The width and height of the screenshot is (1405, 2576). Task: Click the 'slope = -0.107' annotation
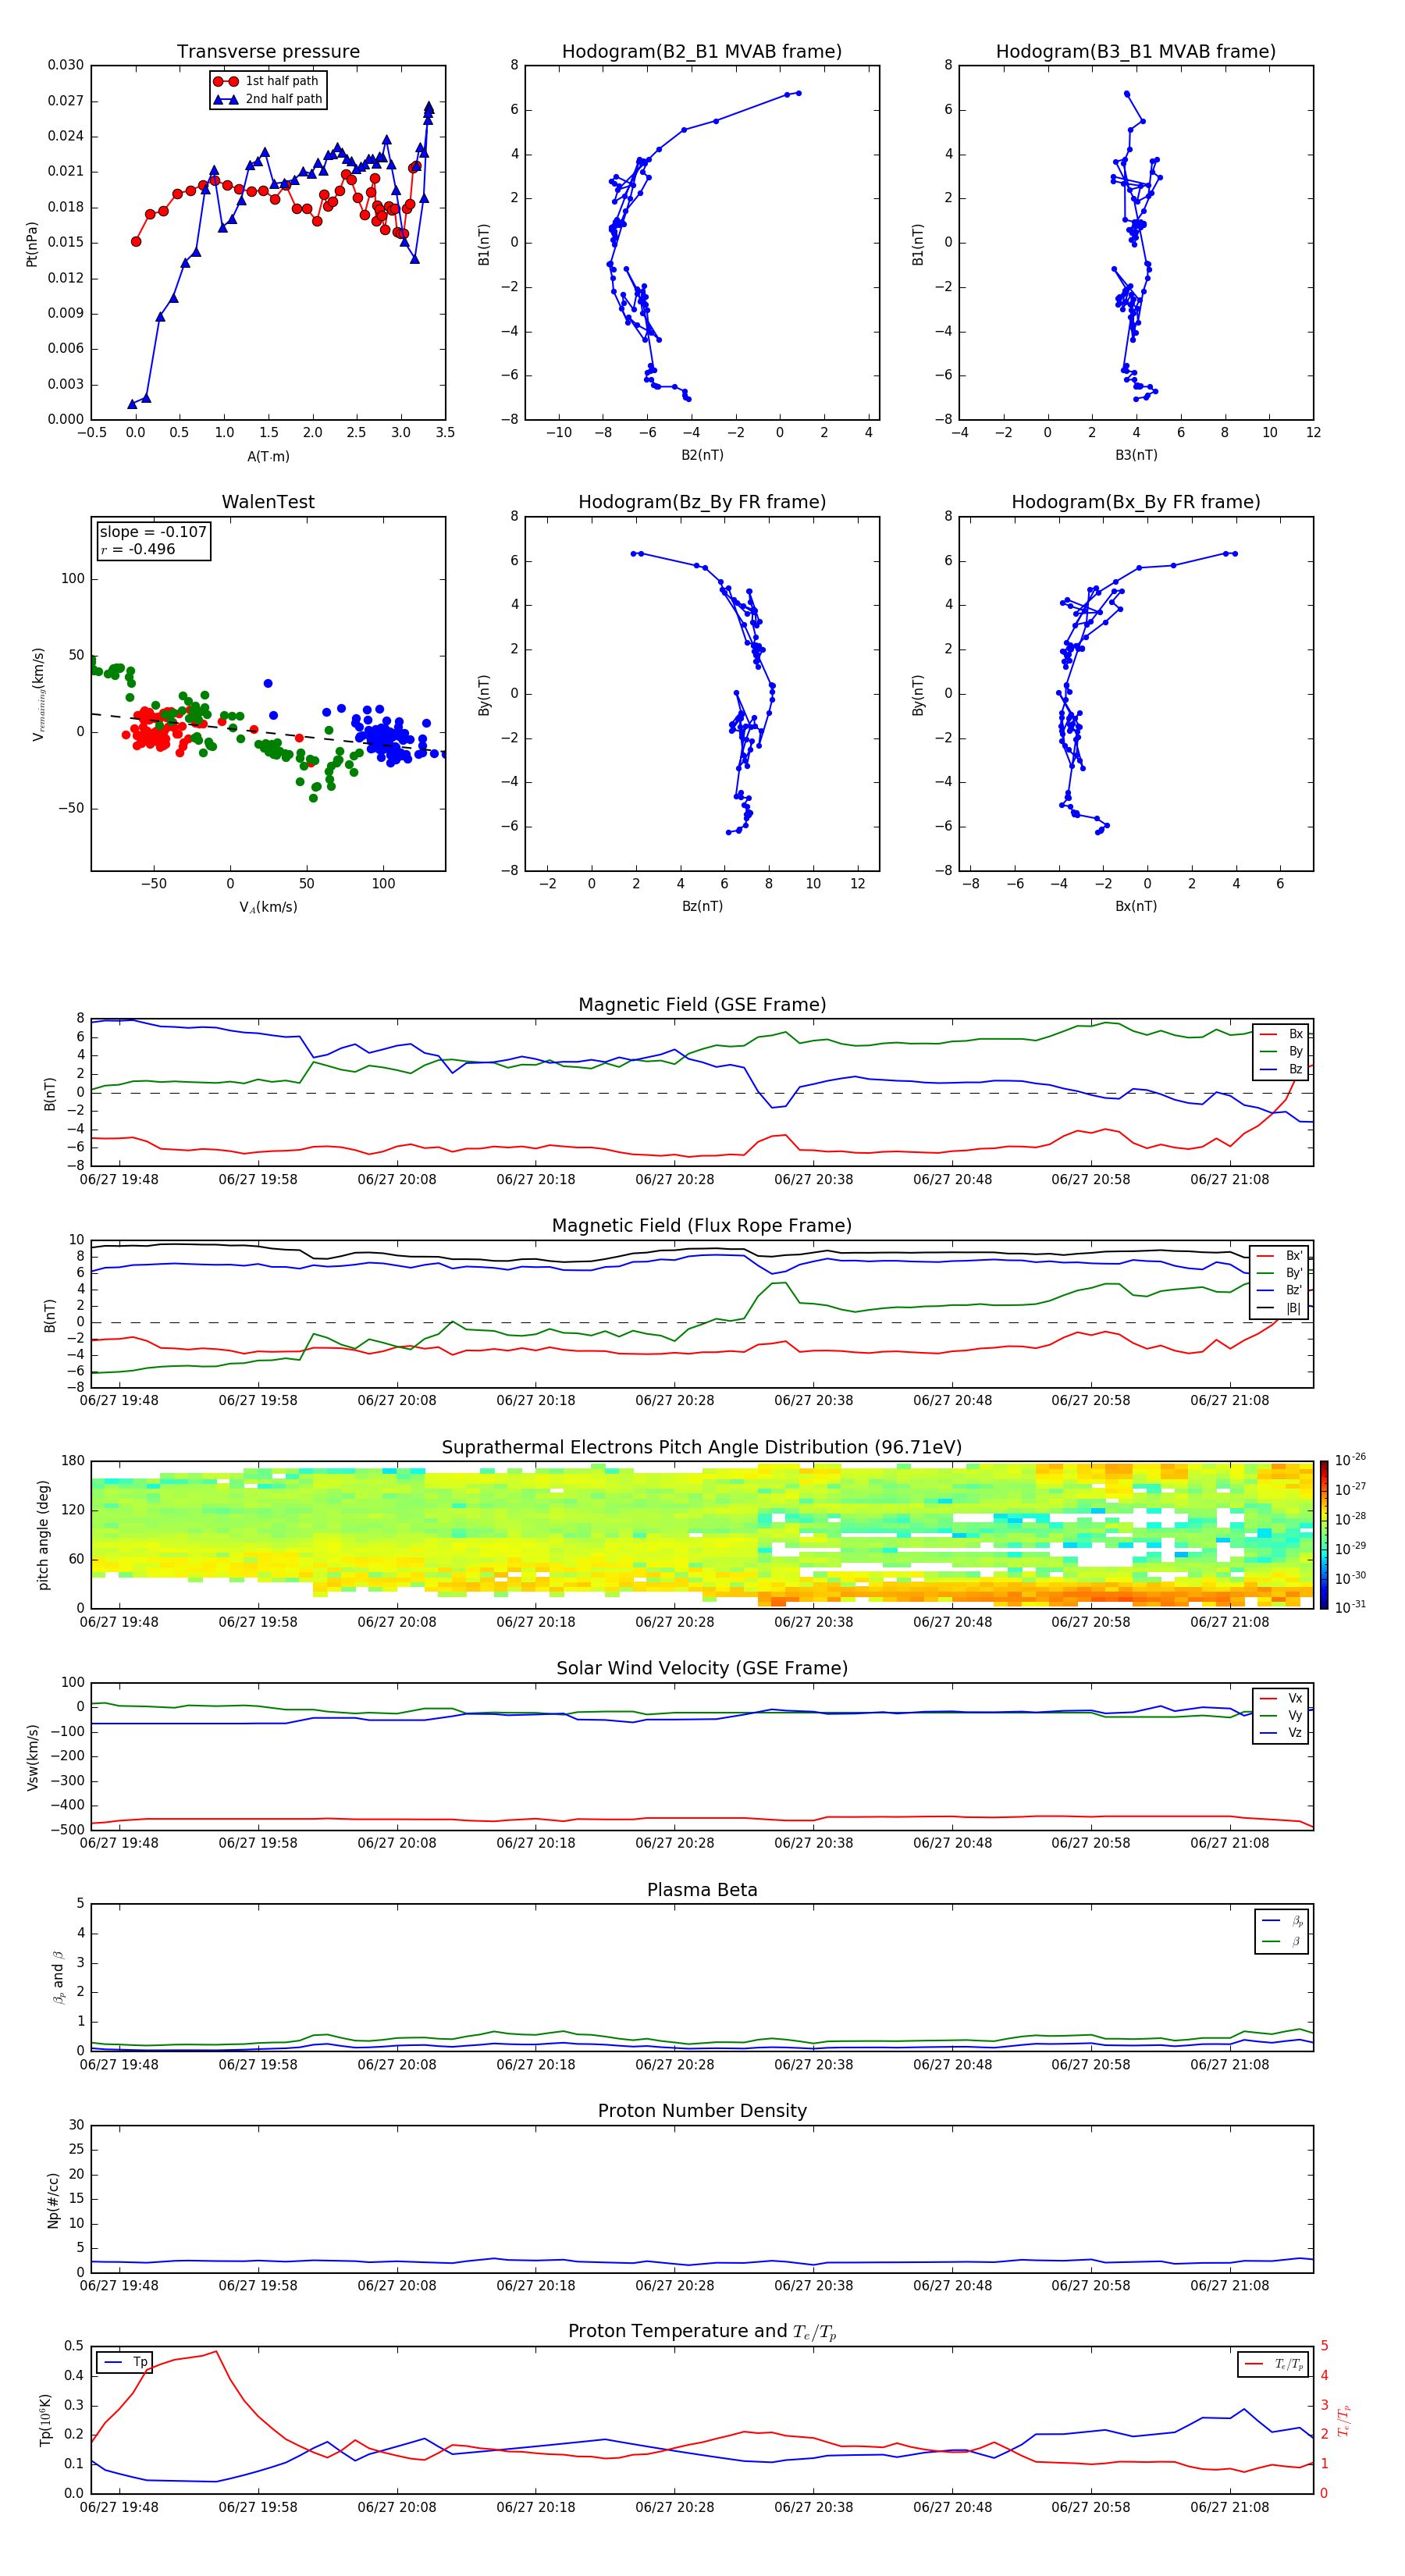(153, 532)
